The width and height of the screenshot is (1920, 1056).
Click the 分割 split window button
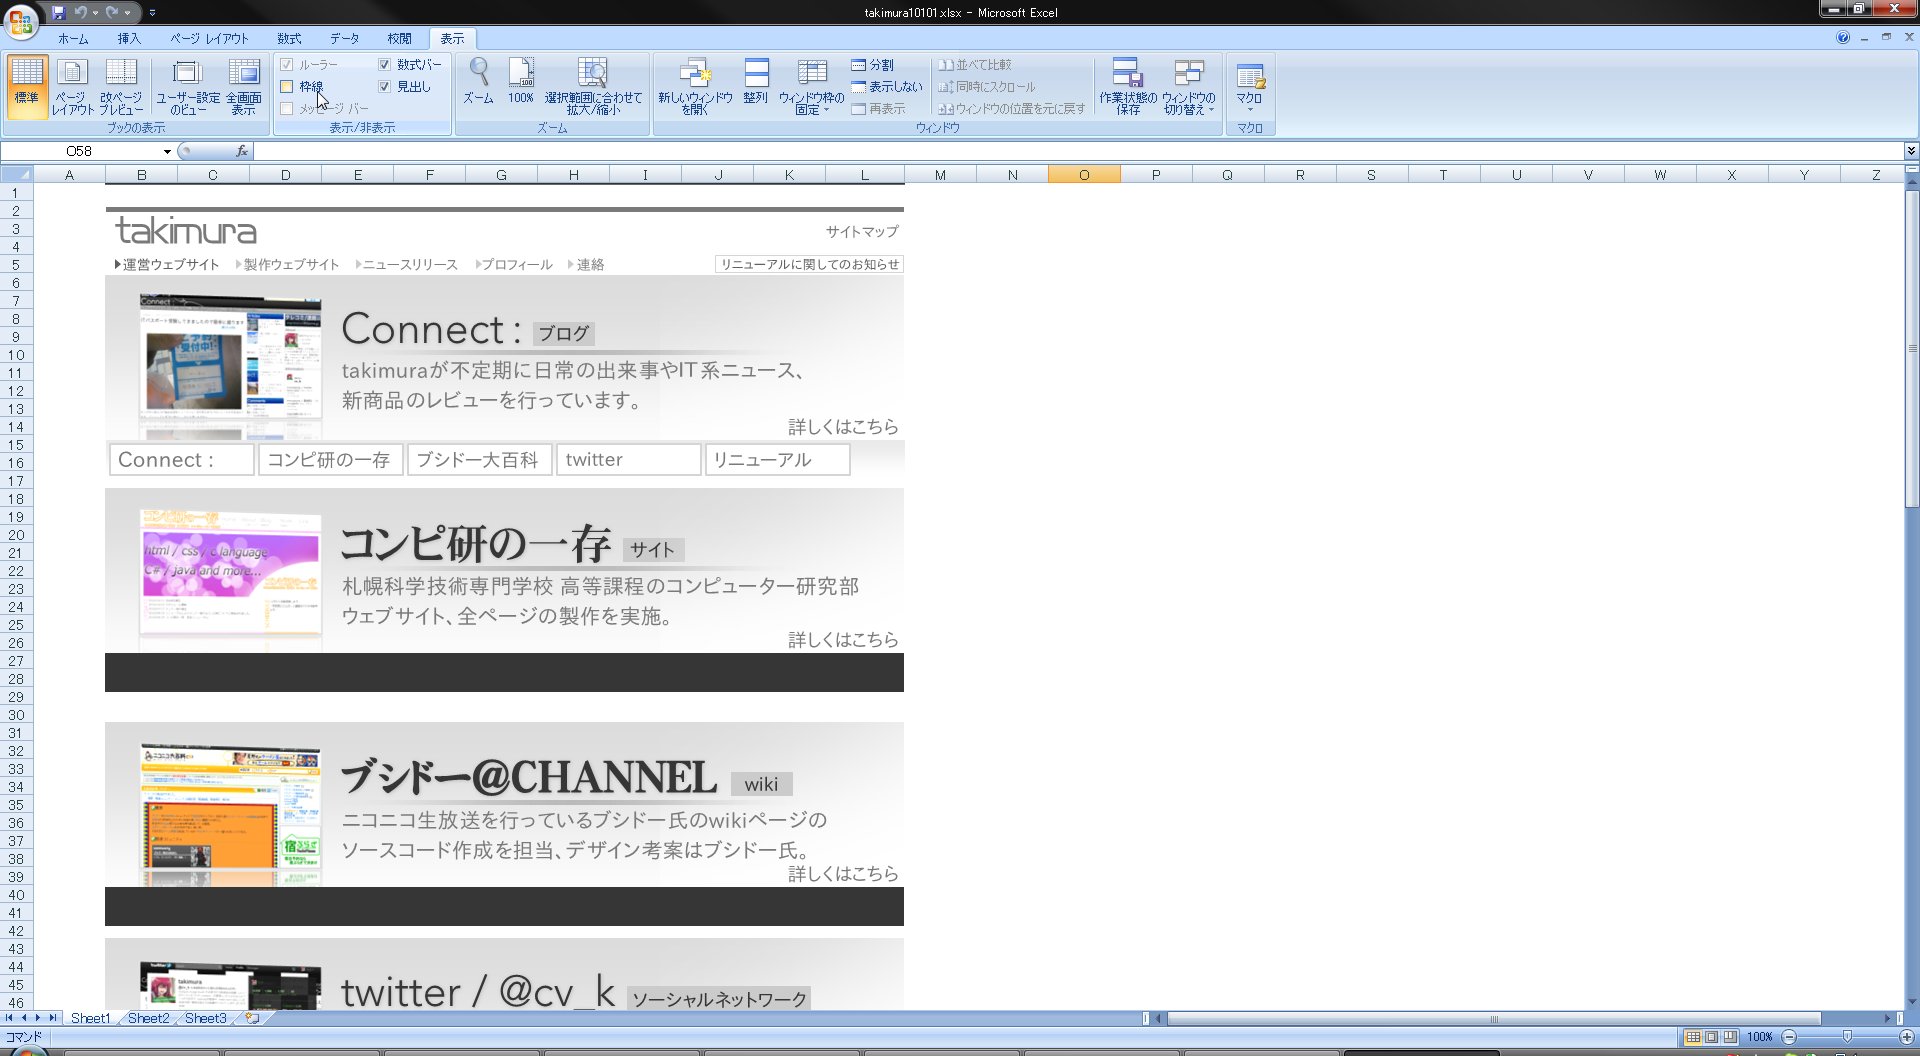(873, 65)
